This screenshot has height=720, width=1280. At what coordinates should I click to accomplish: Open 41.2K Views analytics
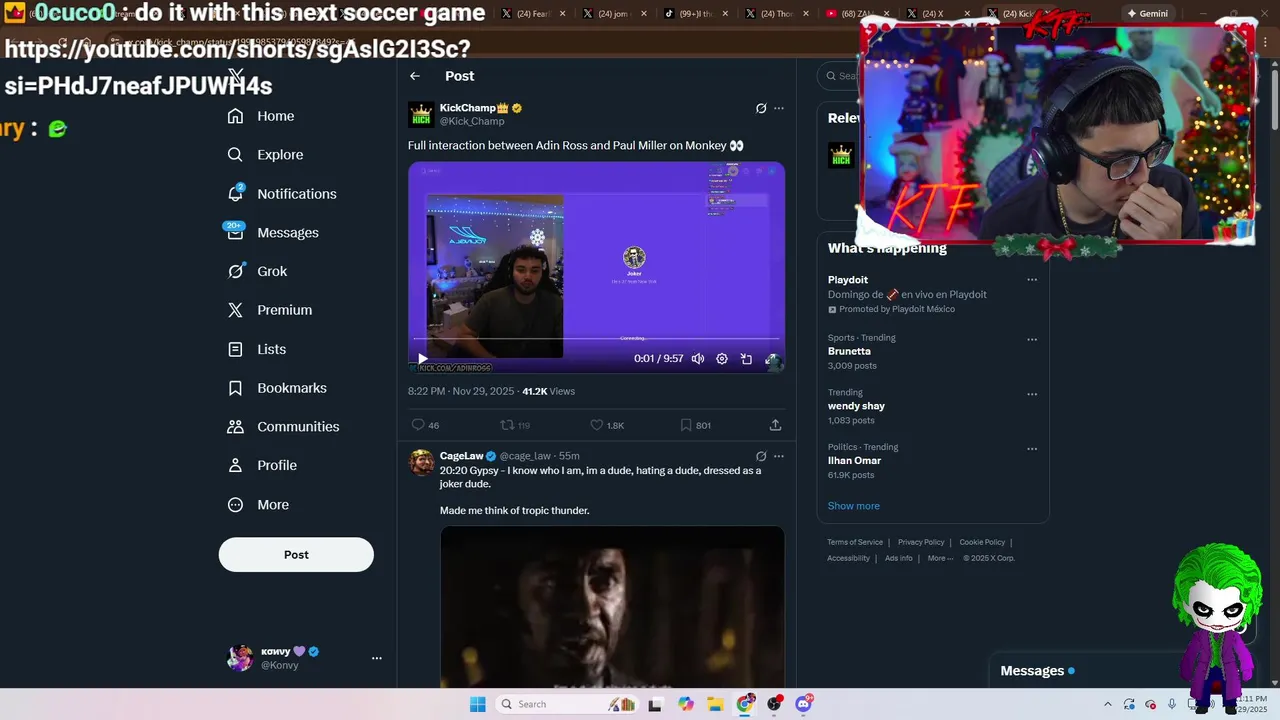548,391
